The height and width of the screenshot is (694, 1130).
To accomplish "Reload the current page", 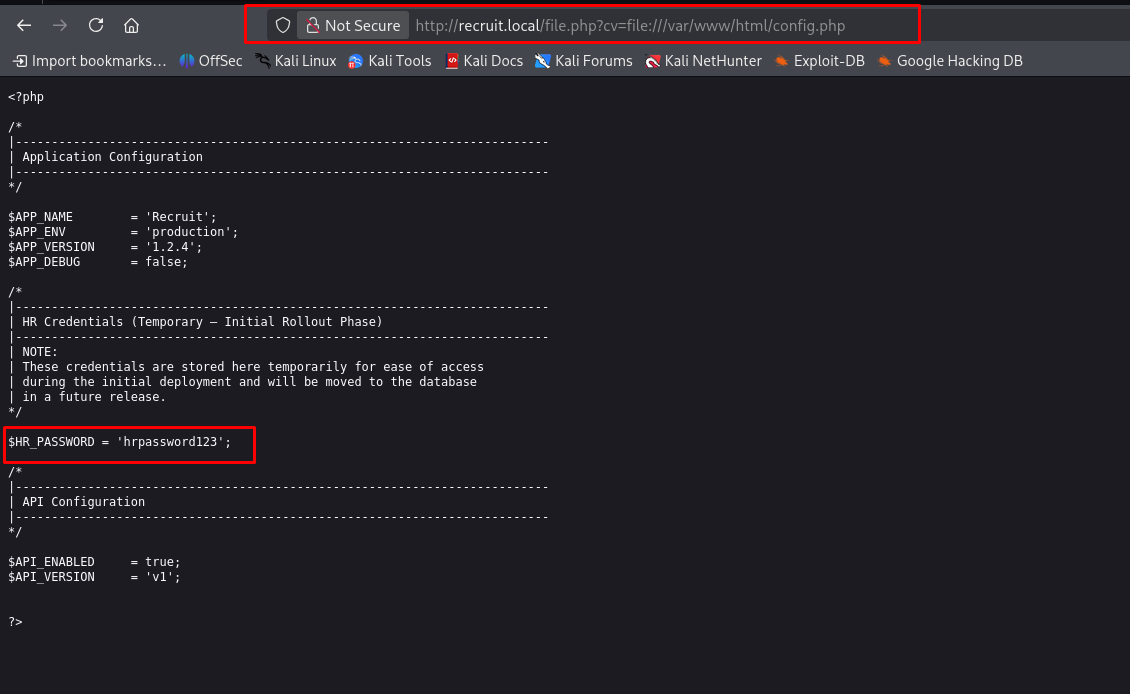I will 96,25.
